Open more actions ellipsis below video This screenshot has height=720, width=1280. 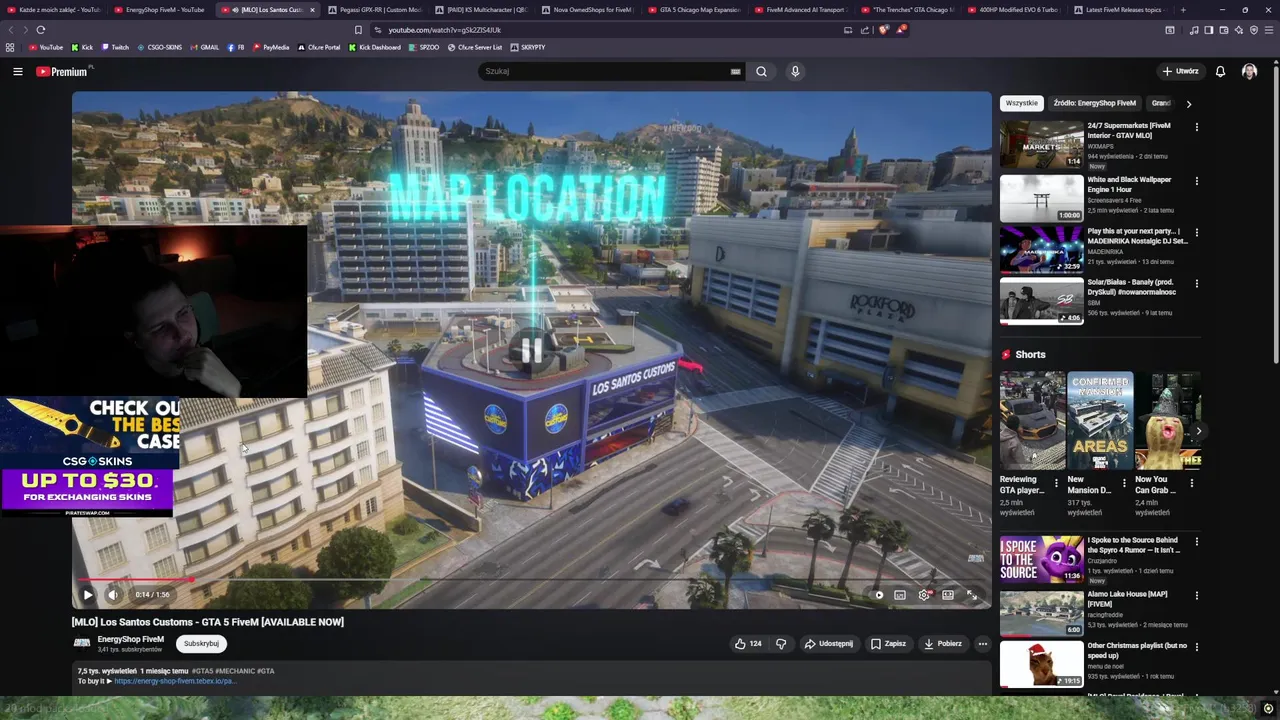tap(983, 644)
